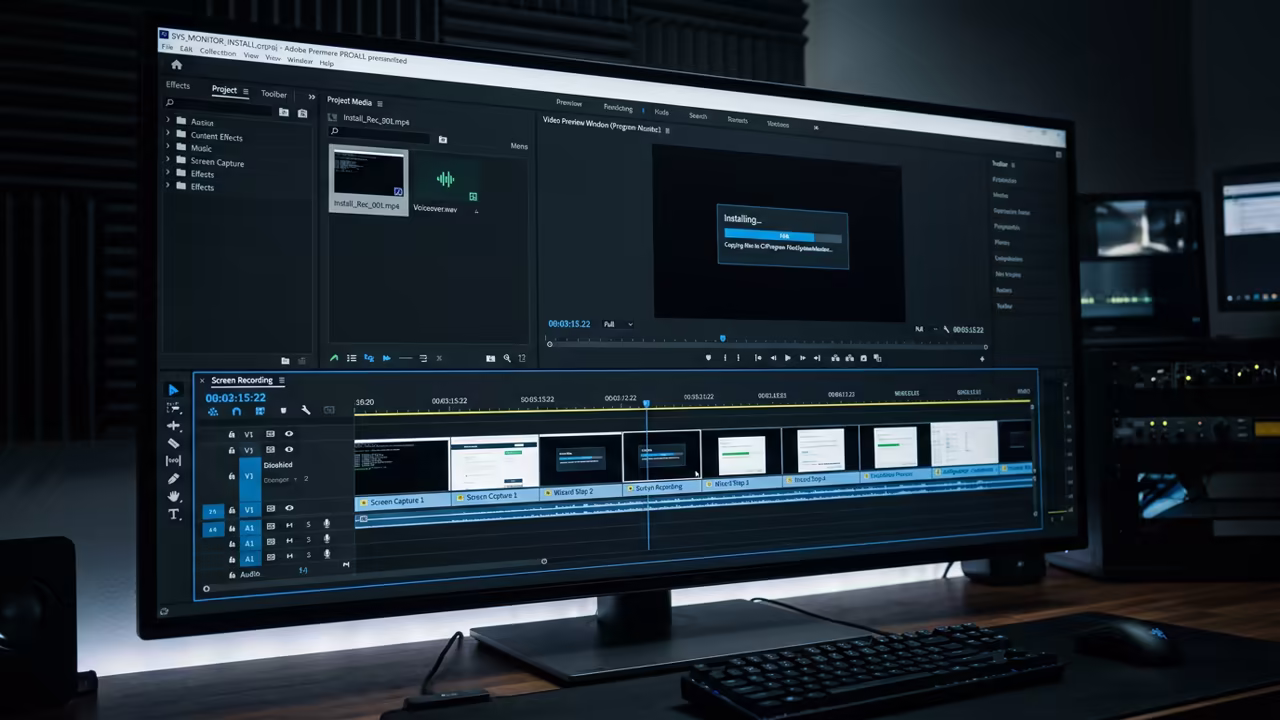The image size is (1280, 720).
Task: Expand the Screen Capture folder
Action: (168, 160)
